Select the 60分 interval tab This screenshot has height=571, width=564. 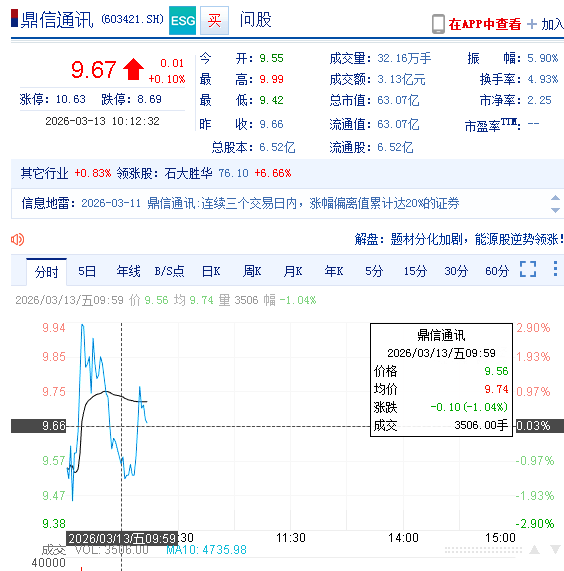(497, 271)
